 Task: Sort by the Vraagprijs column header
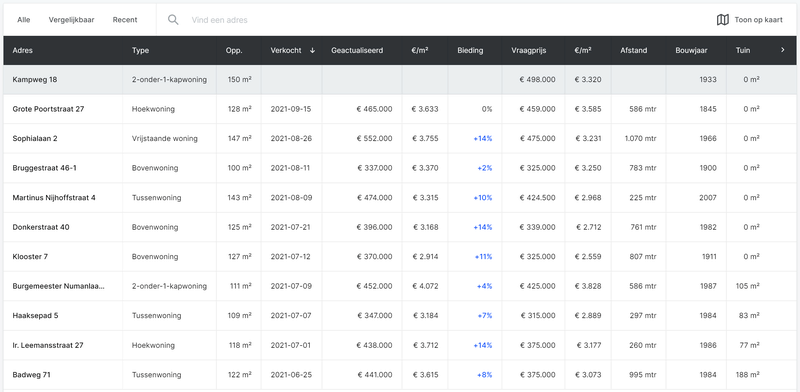pyautogui.click(x=529, y=50)
